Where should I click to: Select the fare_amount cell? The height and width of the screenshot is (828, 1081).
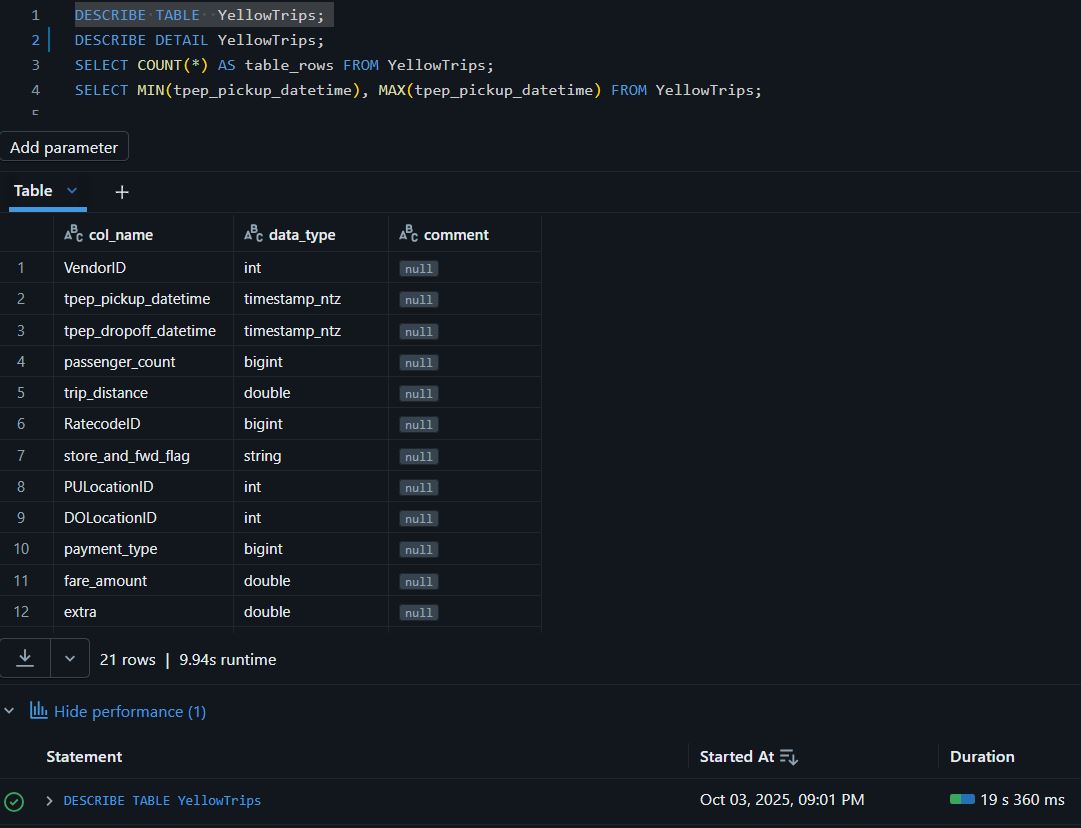[x=143, y=580]
